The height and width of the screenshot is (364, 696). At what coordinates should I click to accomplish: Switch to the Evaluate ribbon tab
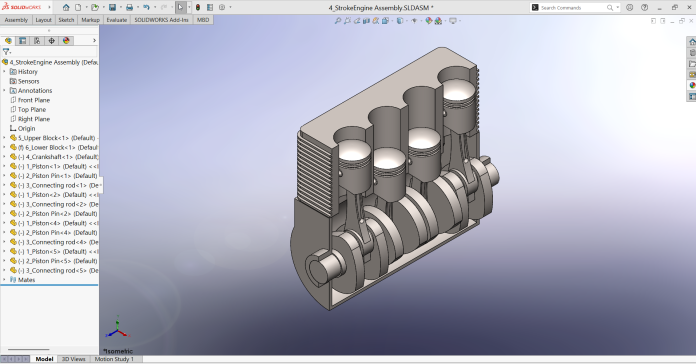(x=117, y=20)
